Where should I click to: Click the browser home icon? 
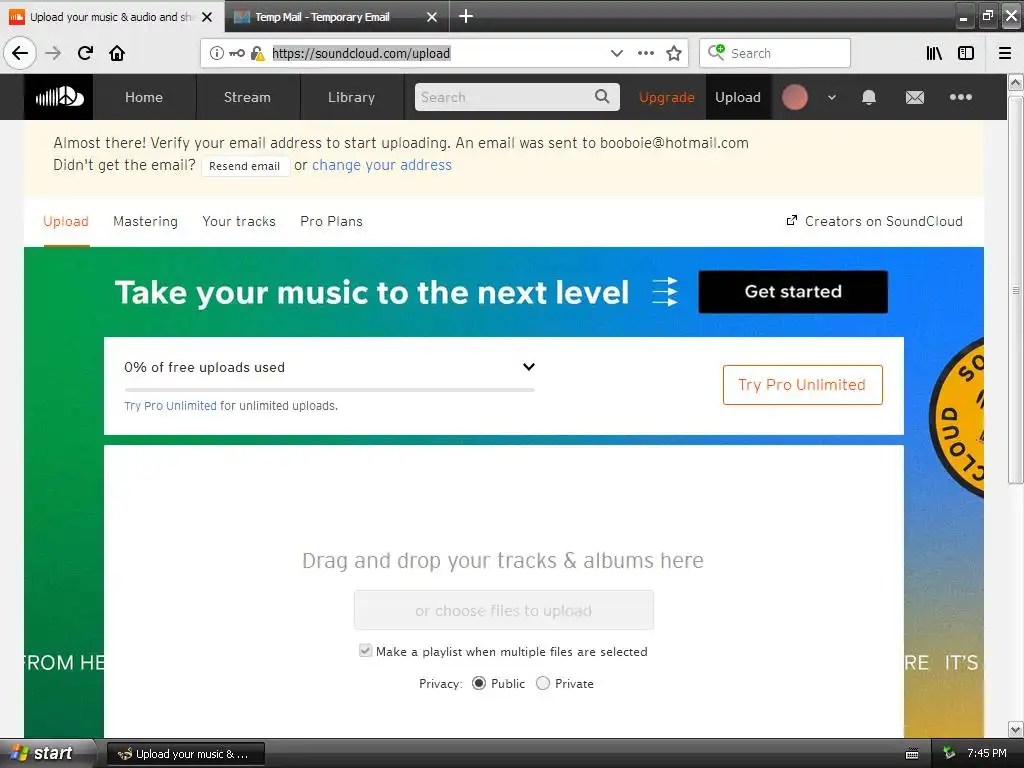pyautogui.click(x=117, y=53)
